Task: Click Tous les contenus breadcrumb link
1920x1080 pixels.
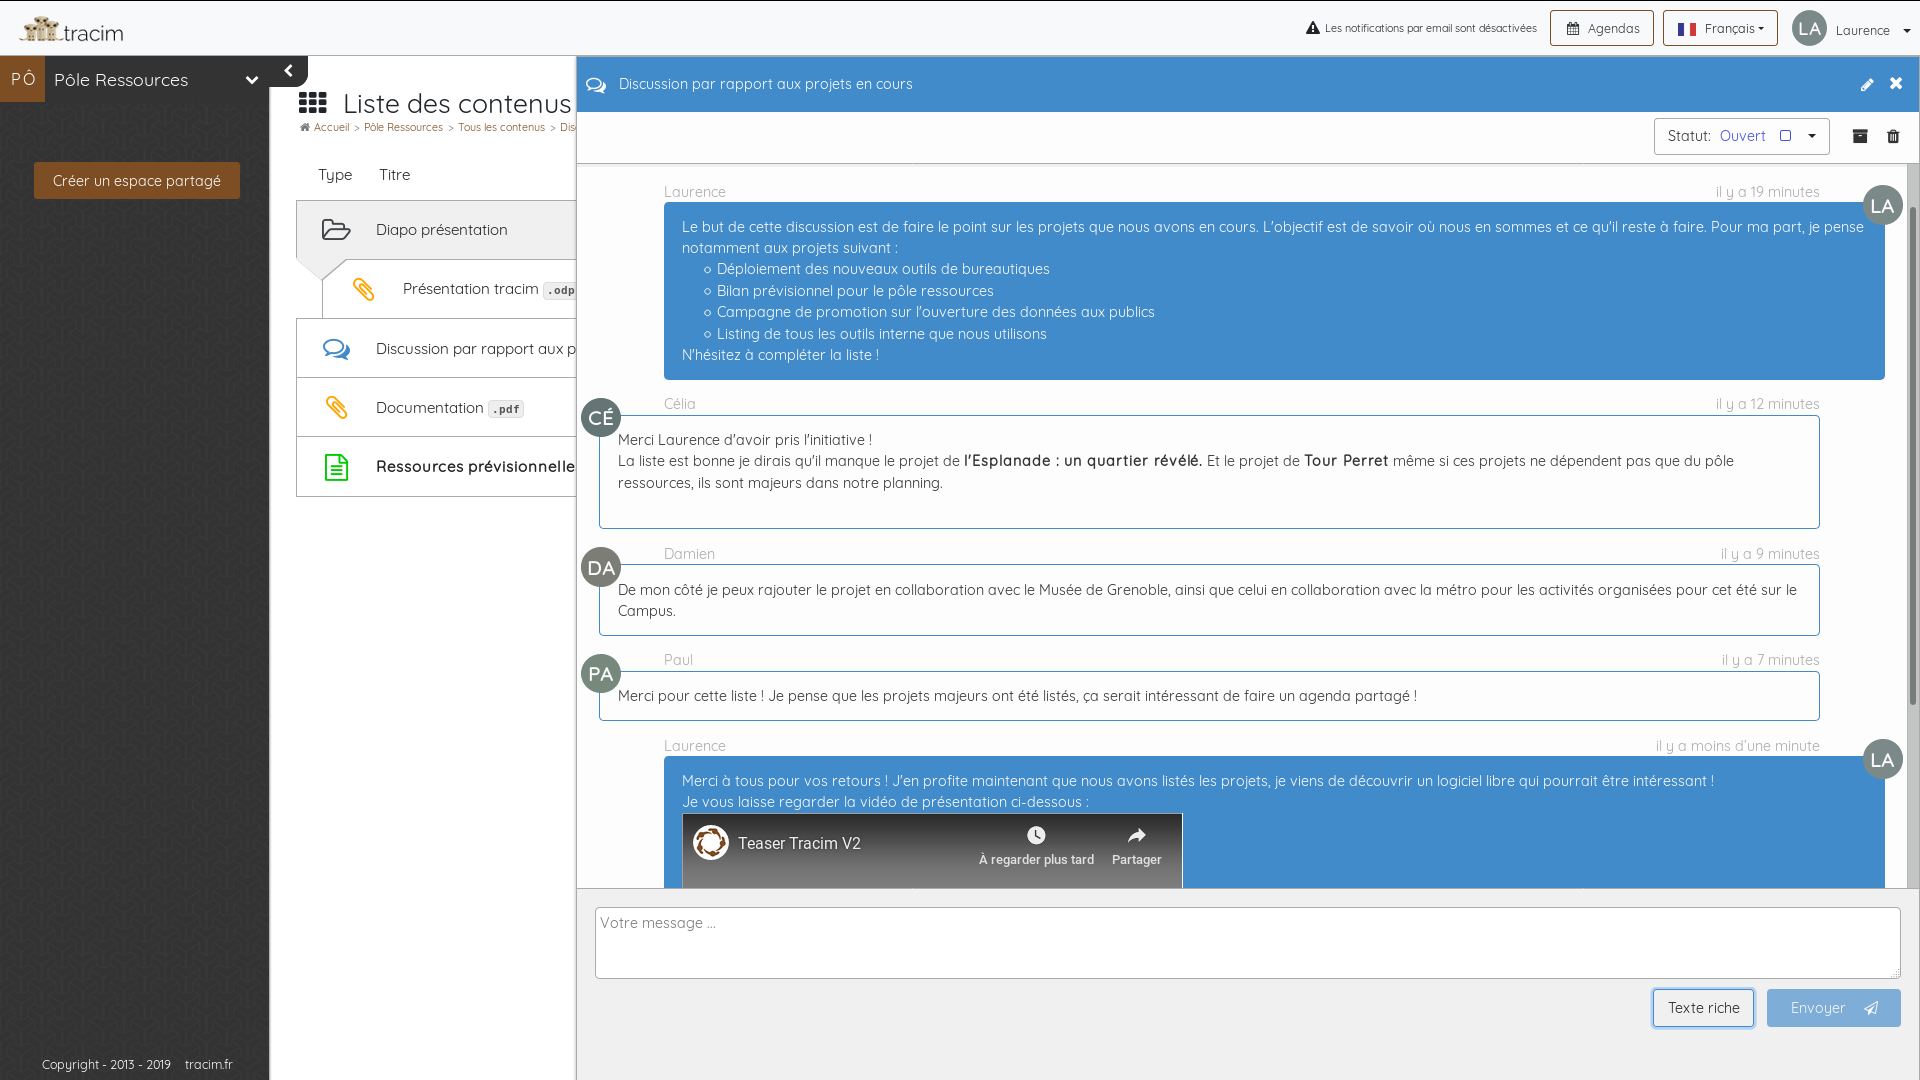Action: (x=501, y=127)
